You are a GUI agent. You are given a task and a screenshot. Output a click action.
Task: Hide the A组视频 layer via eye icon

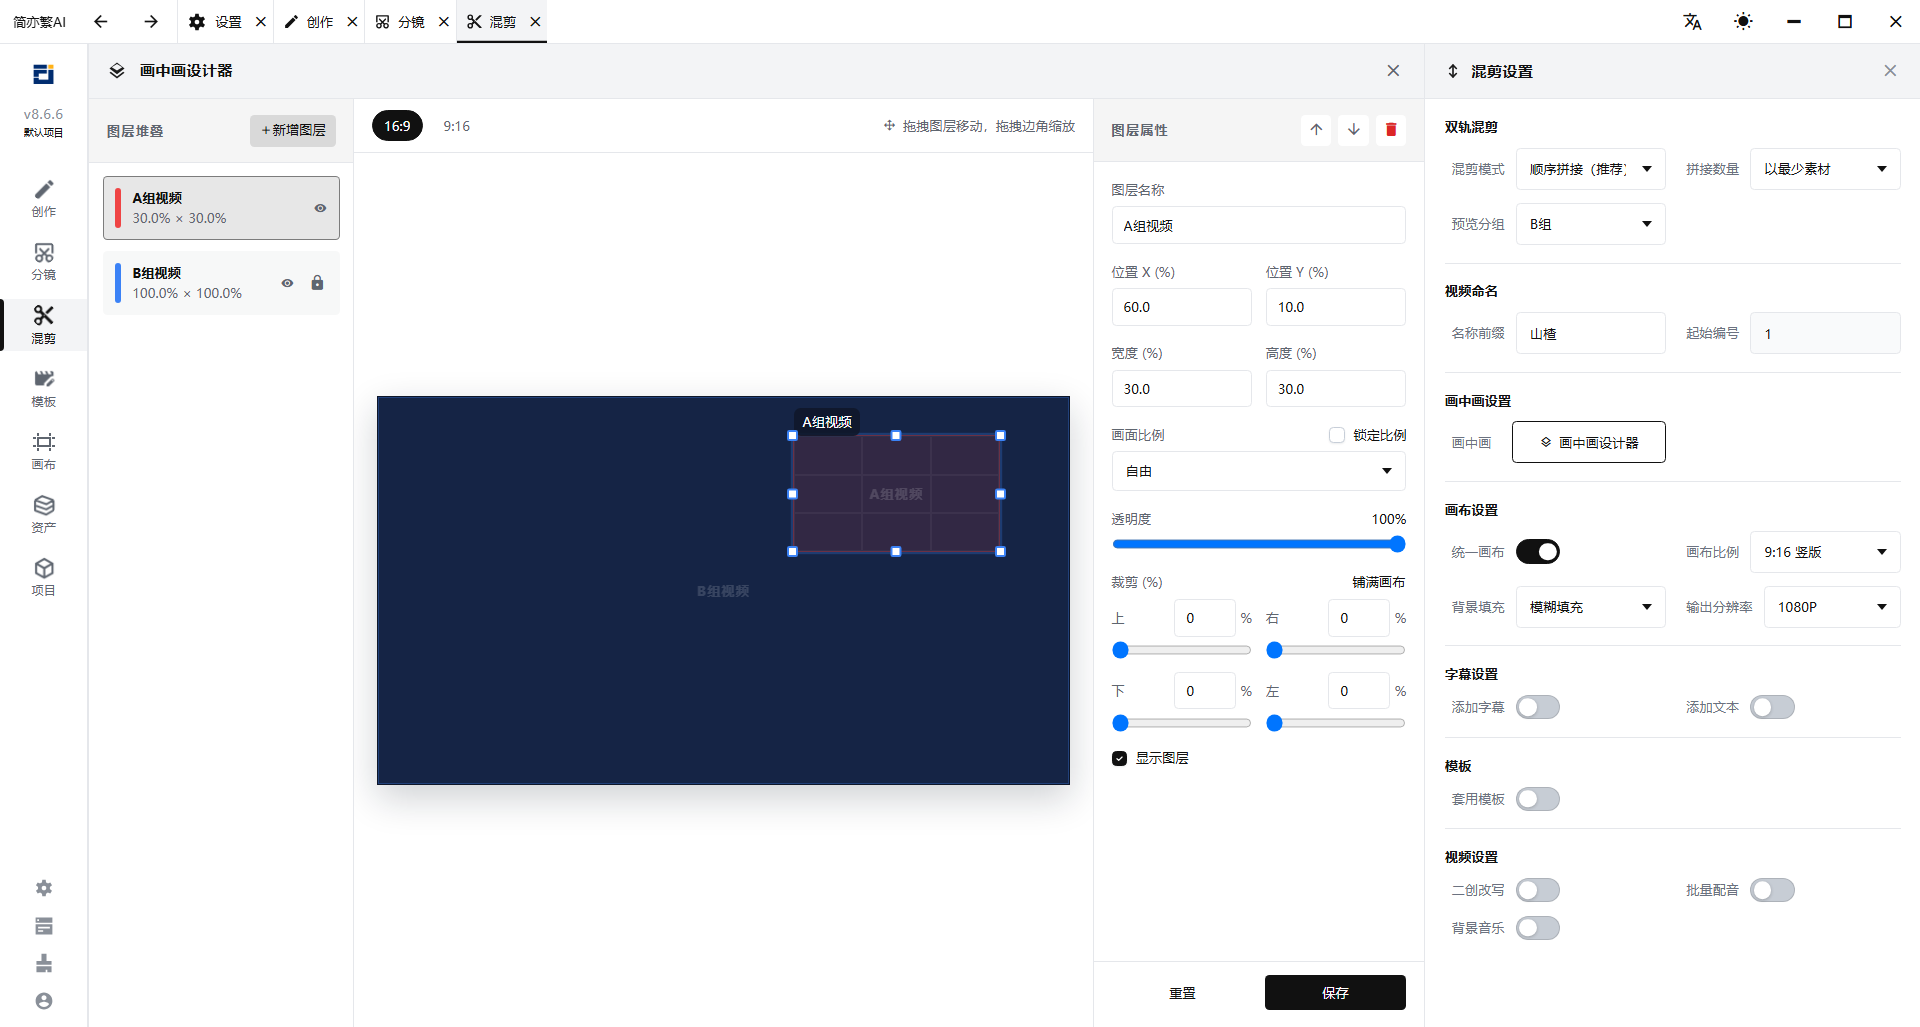point(320,208)
